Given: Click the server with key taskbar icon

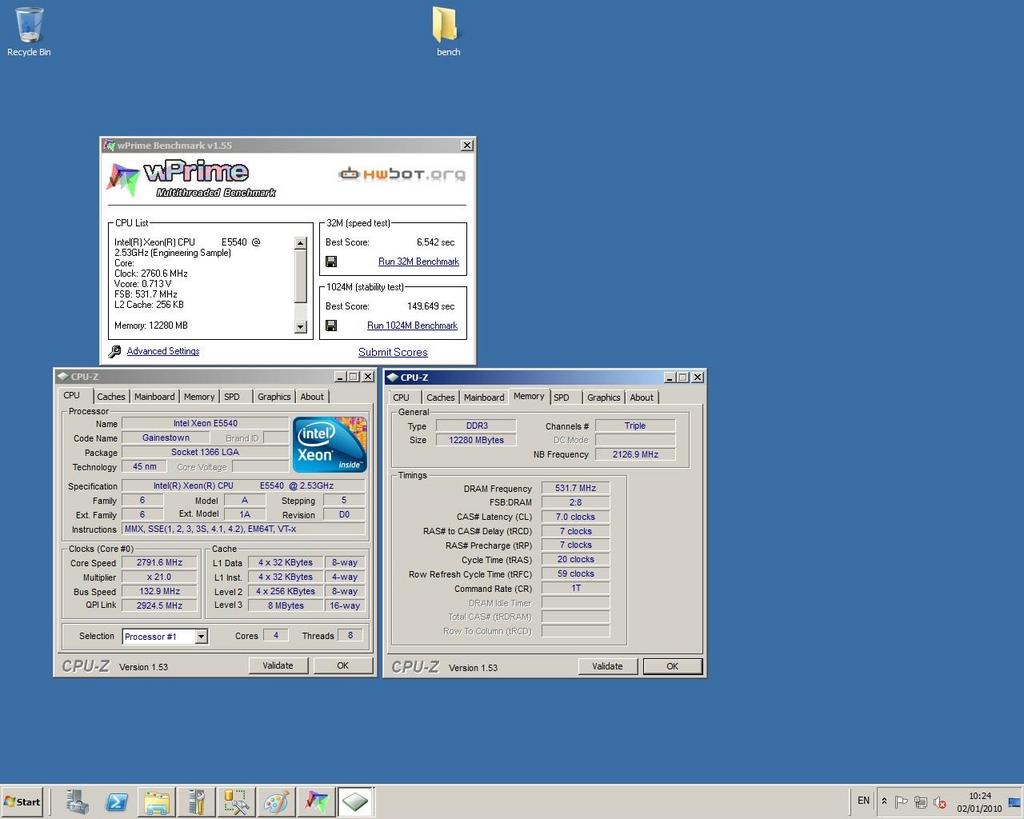Looking at the screenshot, I should coord(197,801).
